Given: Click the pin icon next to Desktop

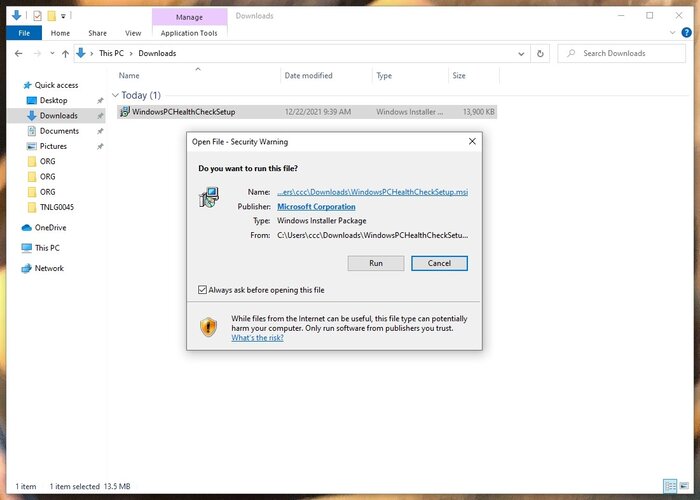Looking at the screenshot, I should pyautogui.click(x=100, y=101).
